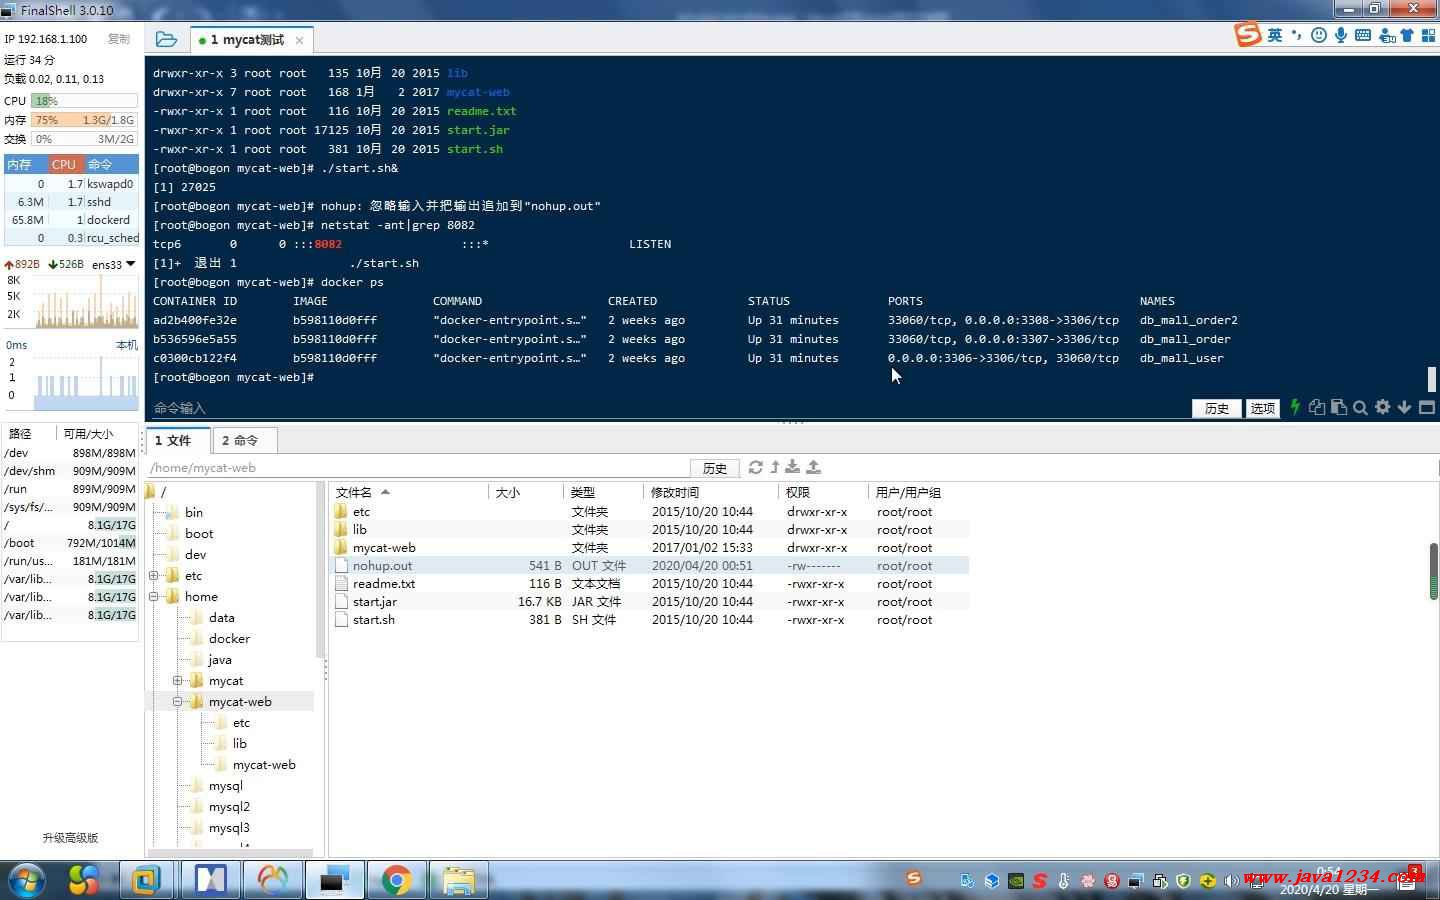Click the file list vertical scrollbar
Image resolution: width=1440 pixels, height=900 pixels.
click(1433, 571)
